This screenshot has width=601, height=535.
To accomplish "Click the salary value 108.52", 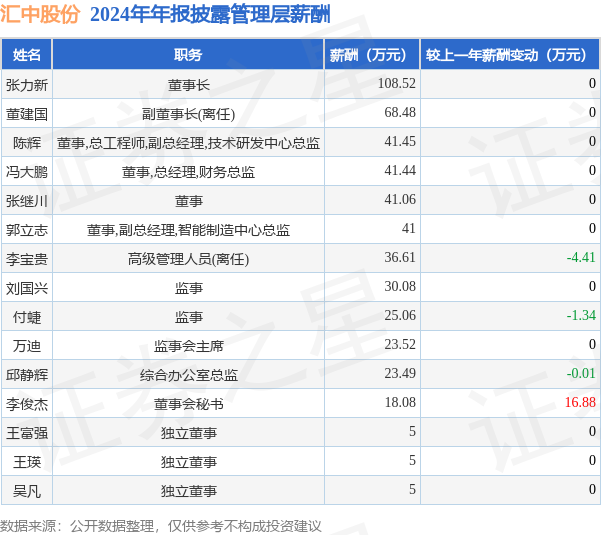I will (397, 84).
